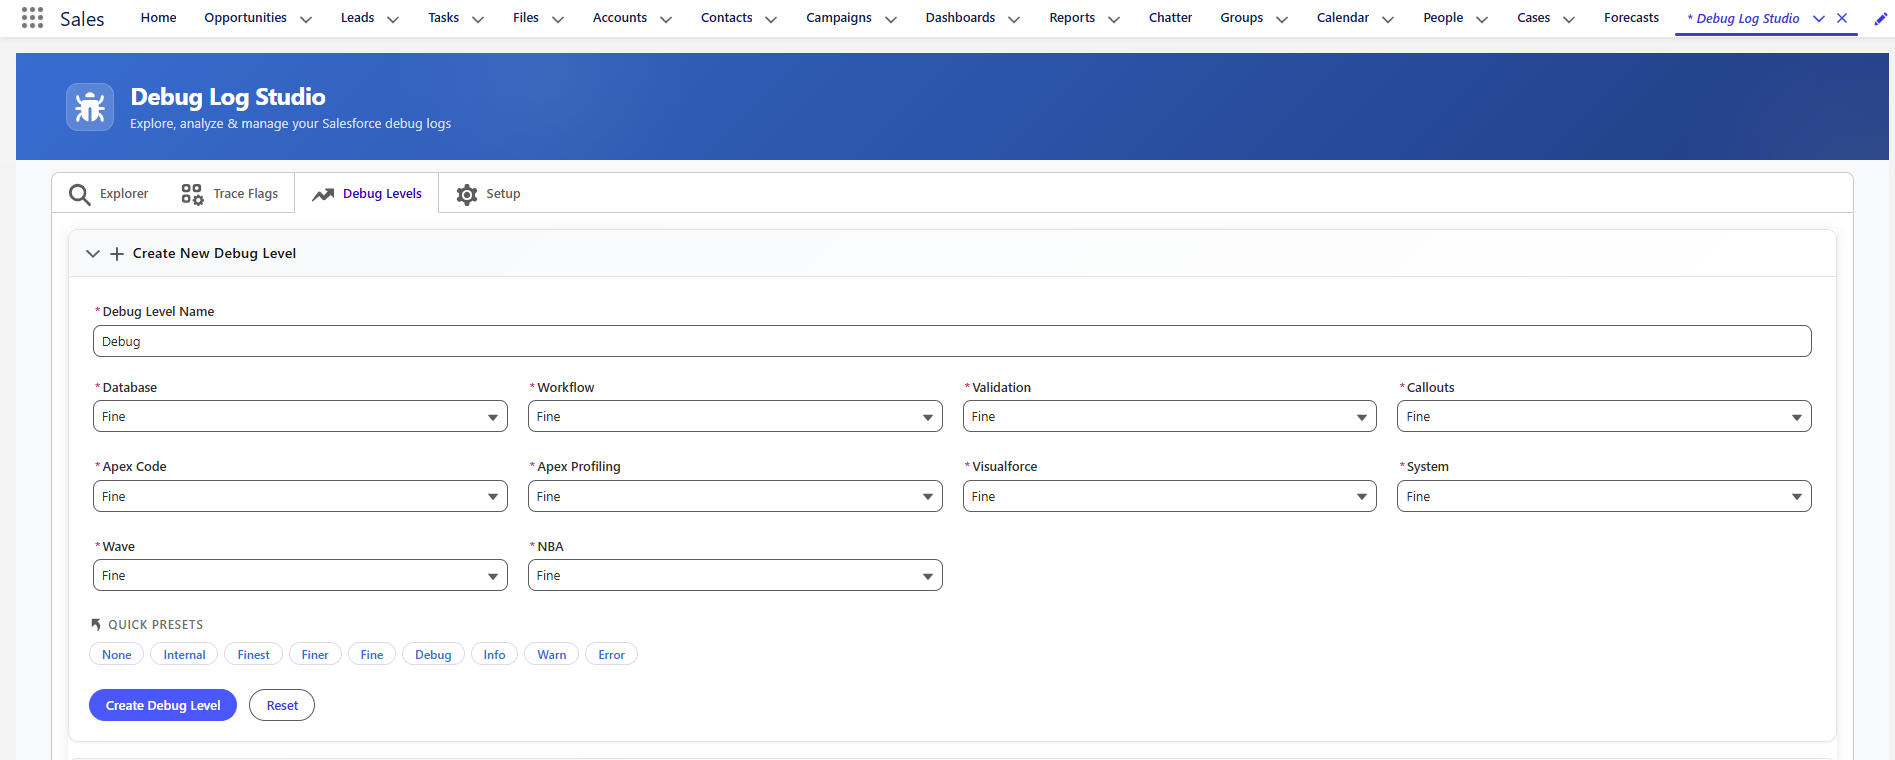Screen dimensions: 1895x760
Task: Click the Debug Levels trend icon
Action: [x=323, y=194]
